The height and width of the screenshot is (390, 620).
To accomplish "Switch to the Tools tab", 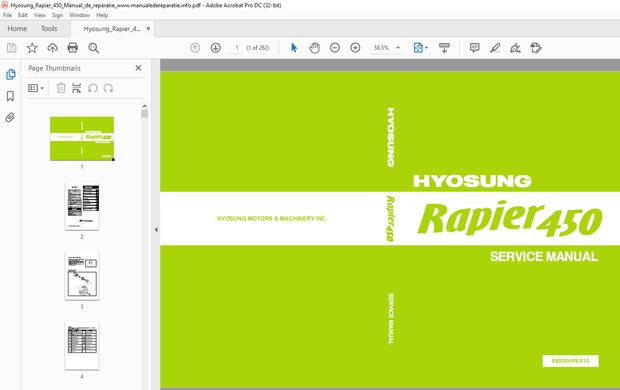I will (x=49, y=28).
